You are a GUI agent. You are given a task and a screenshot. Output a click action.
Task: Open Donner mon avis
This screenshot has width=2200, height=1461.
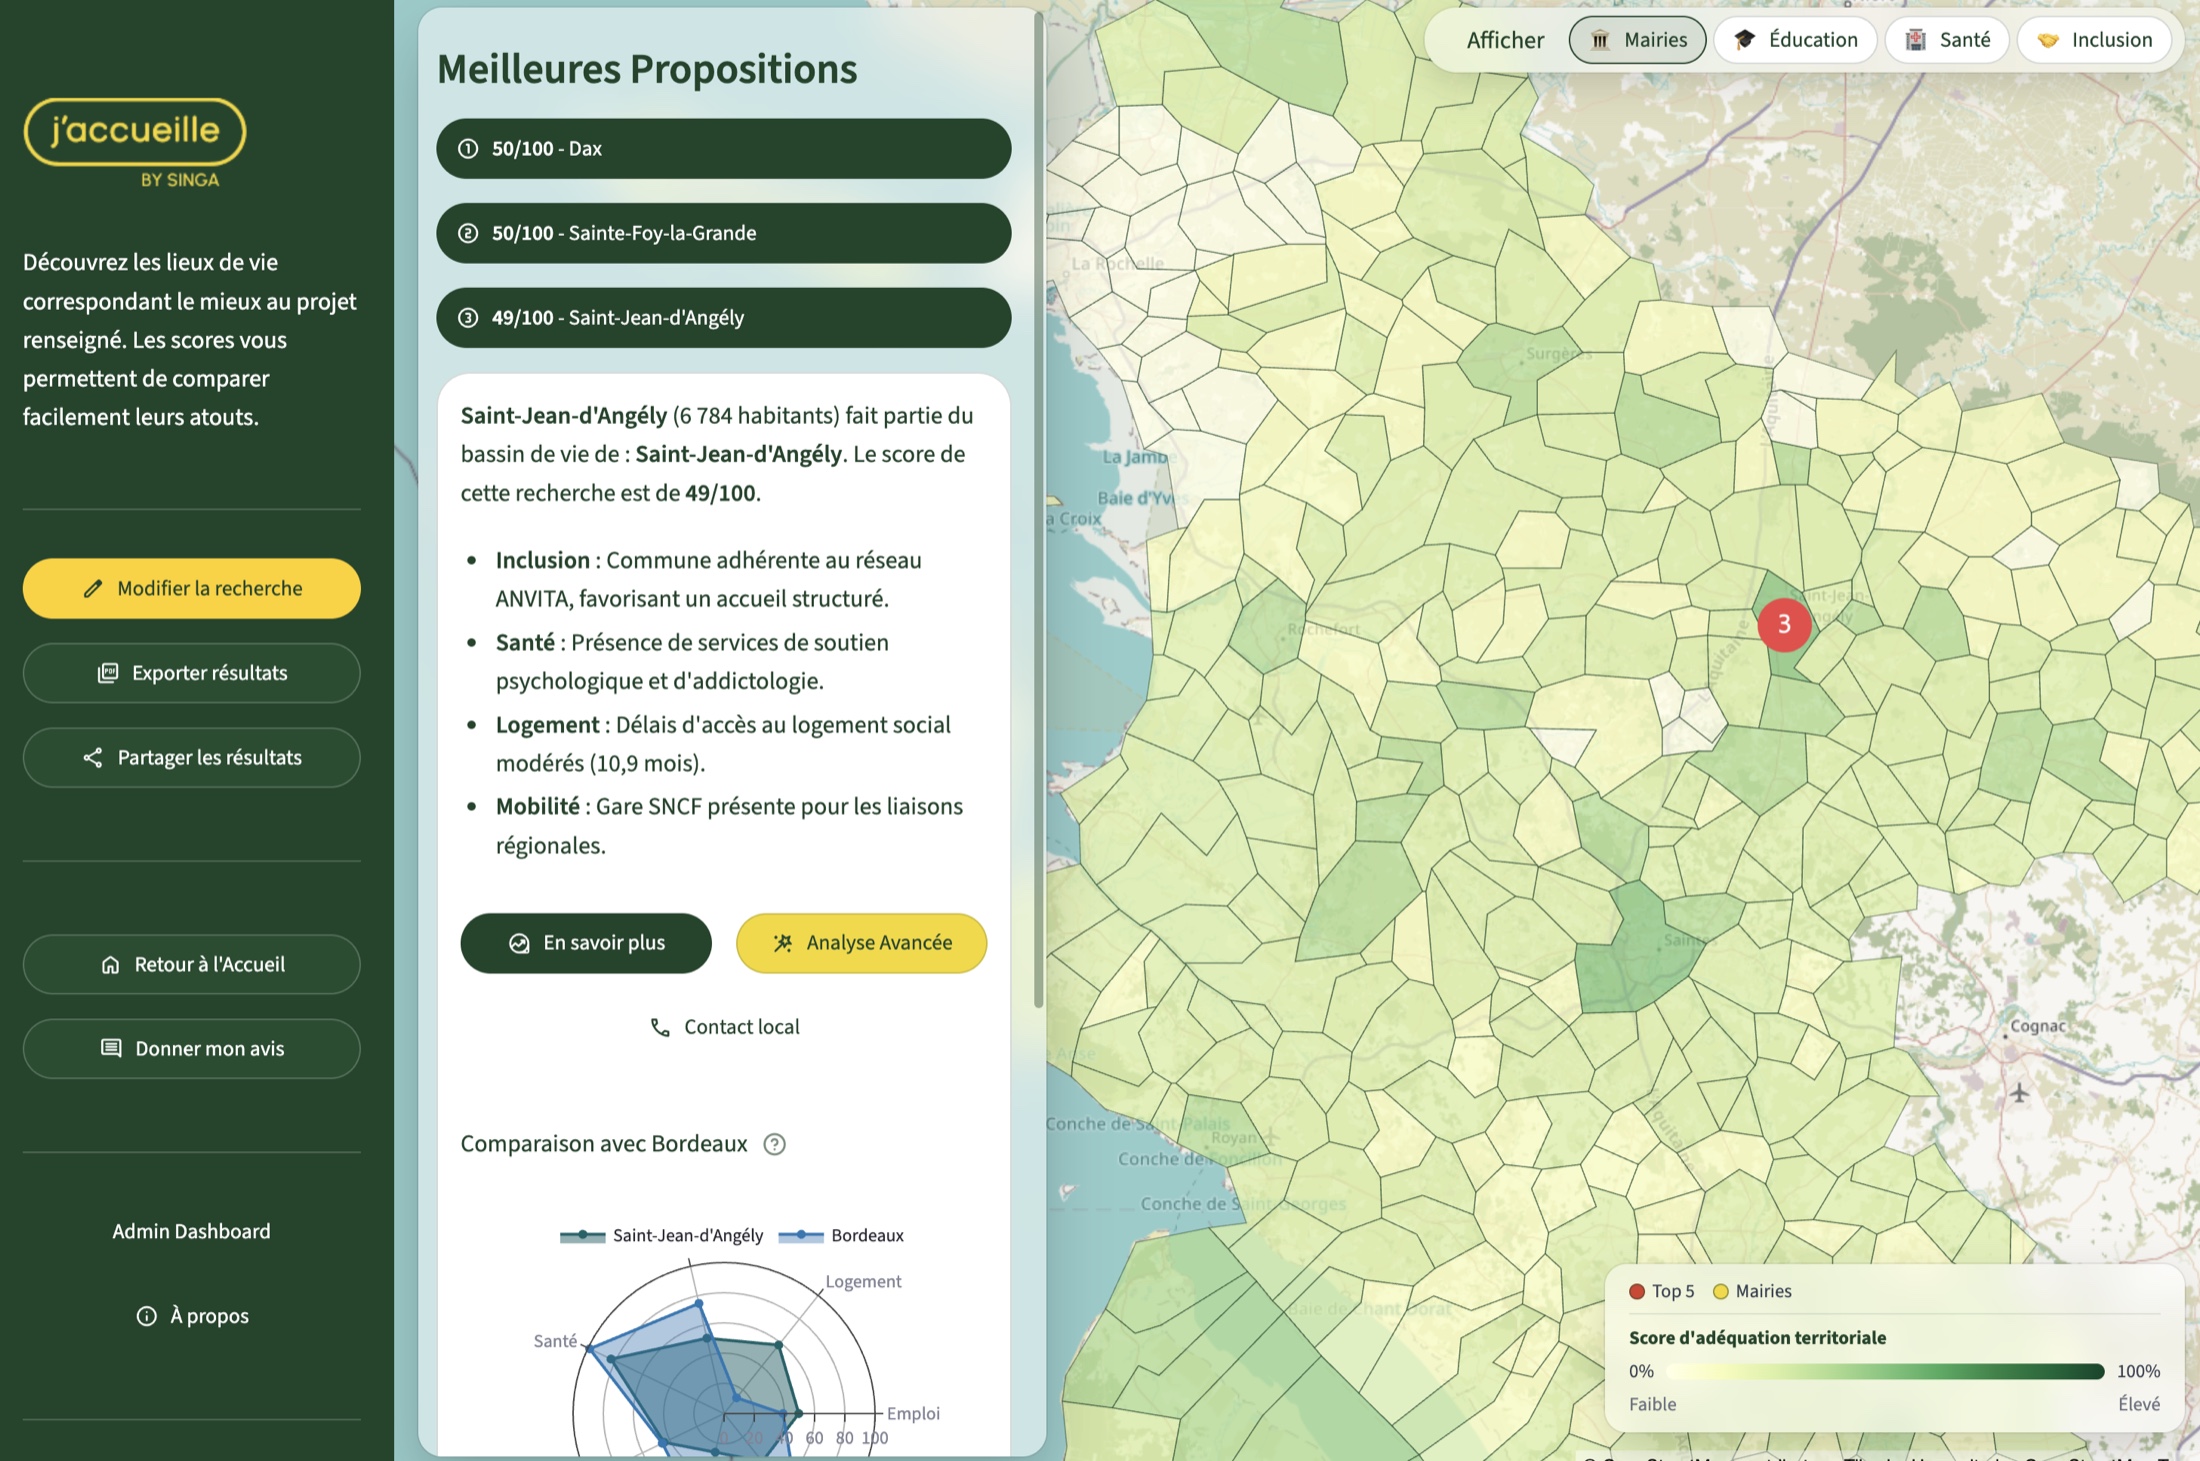tap(192, 1049)
